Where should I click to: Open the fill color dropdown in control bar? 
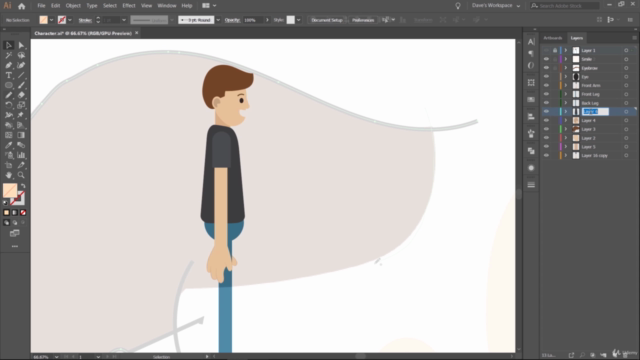pyautogui.click(x=51, y=20)
